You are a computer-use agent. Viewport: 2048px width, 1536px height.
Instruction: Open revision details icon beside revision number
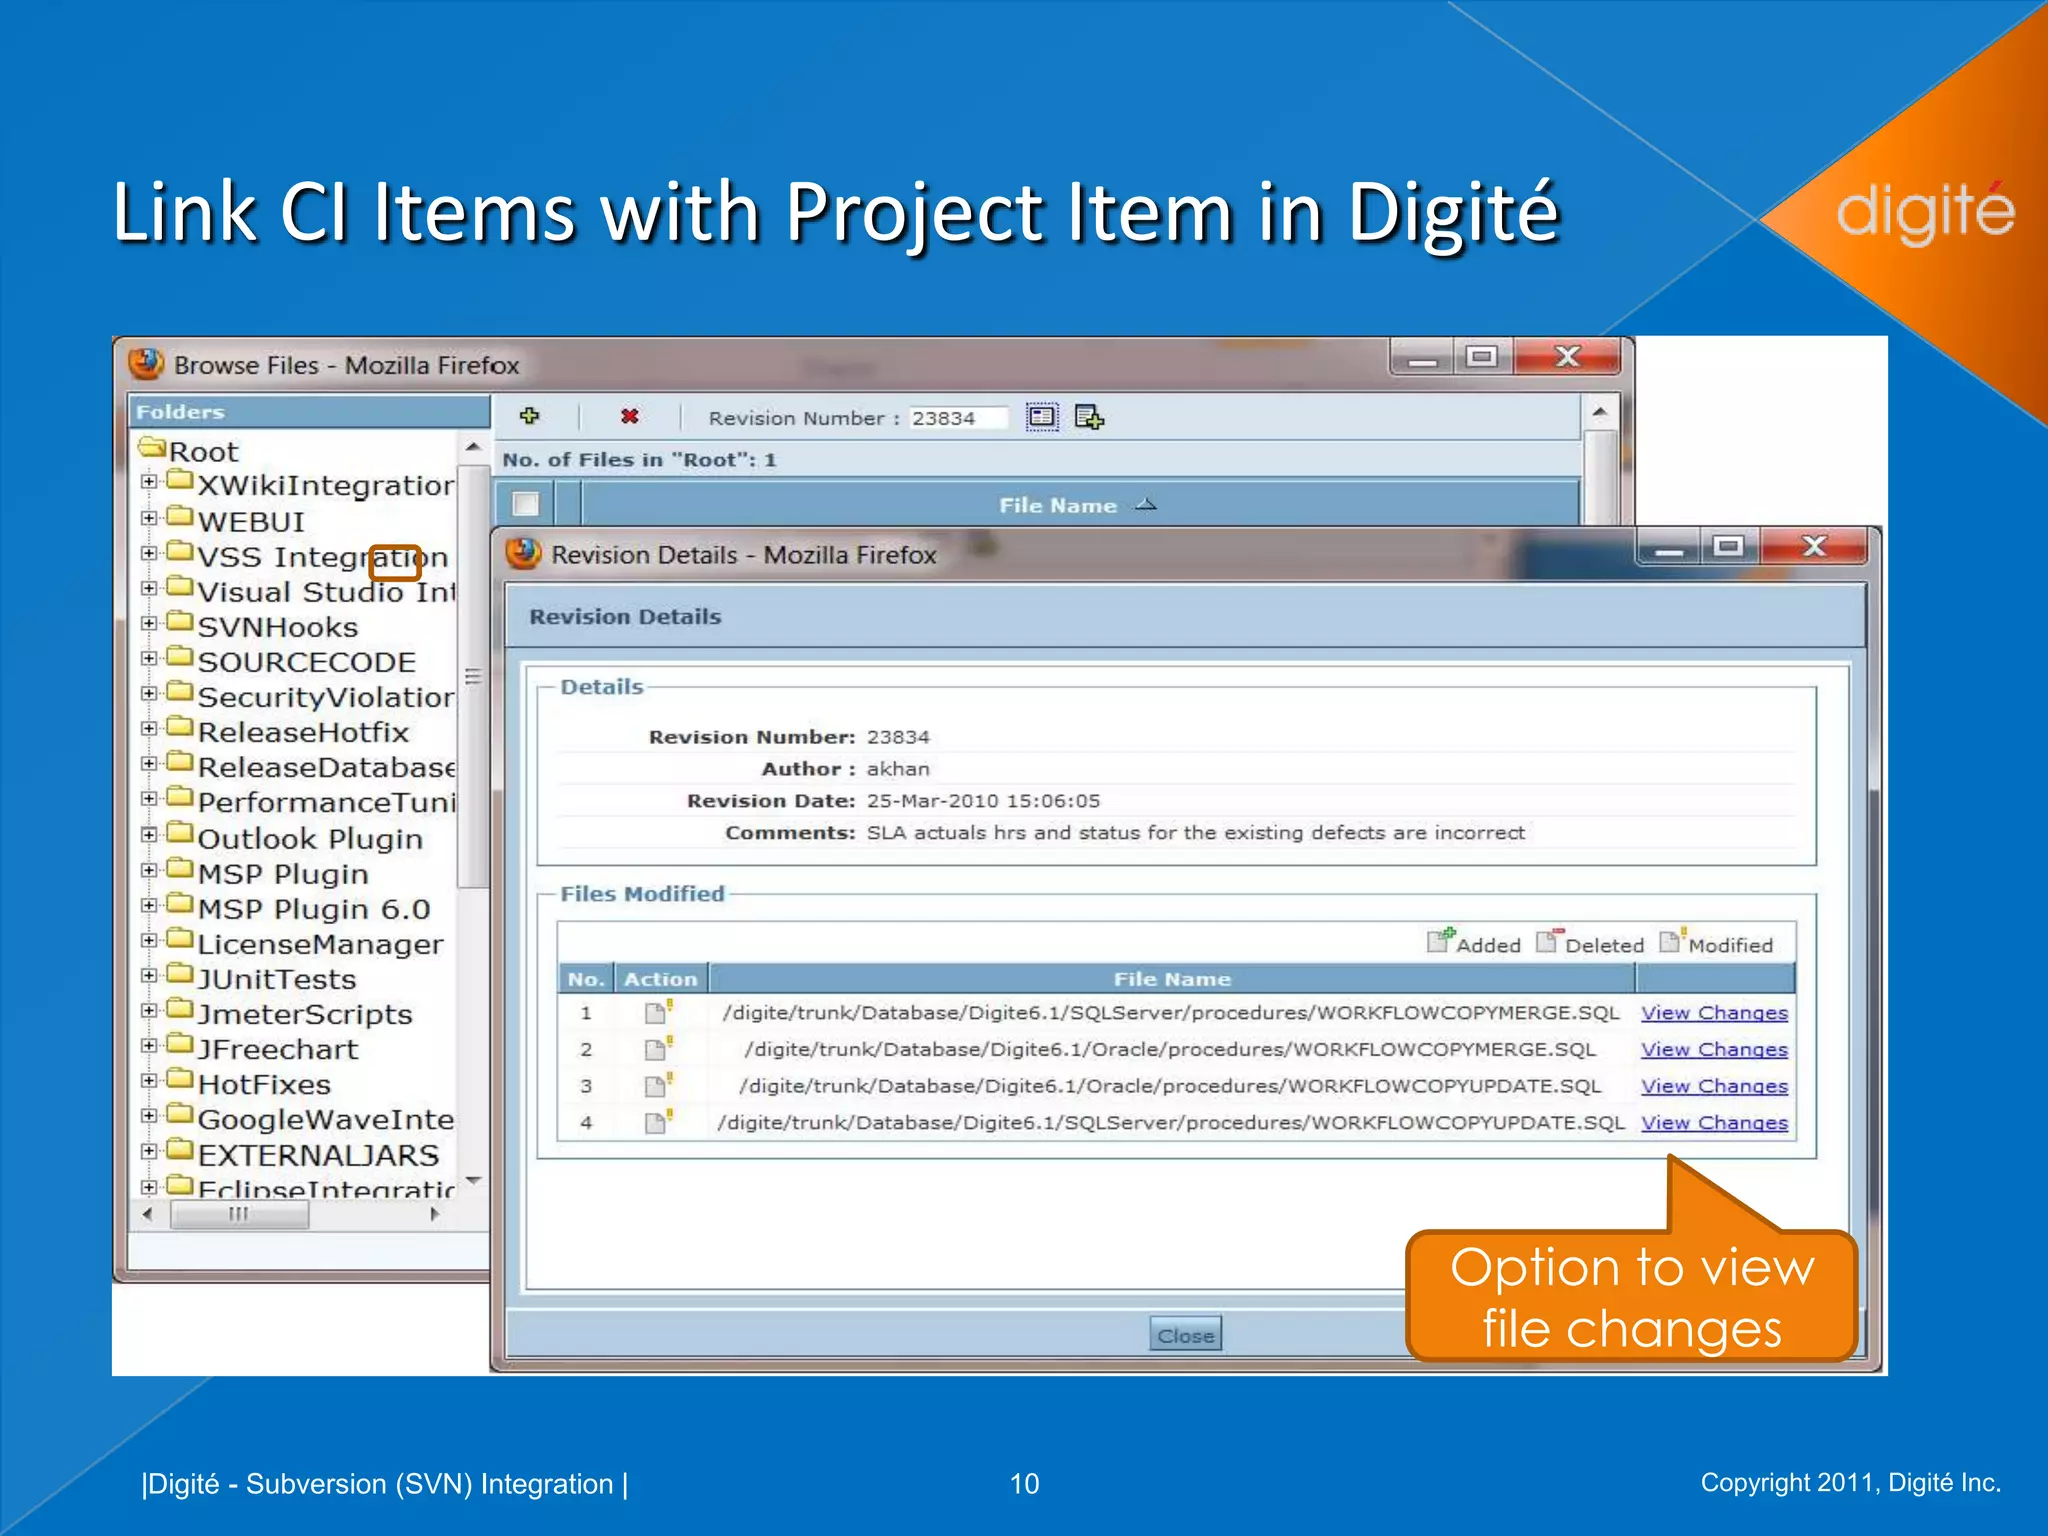1042,417
